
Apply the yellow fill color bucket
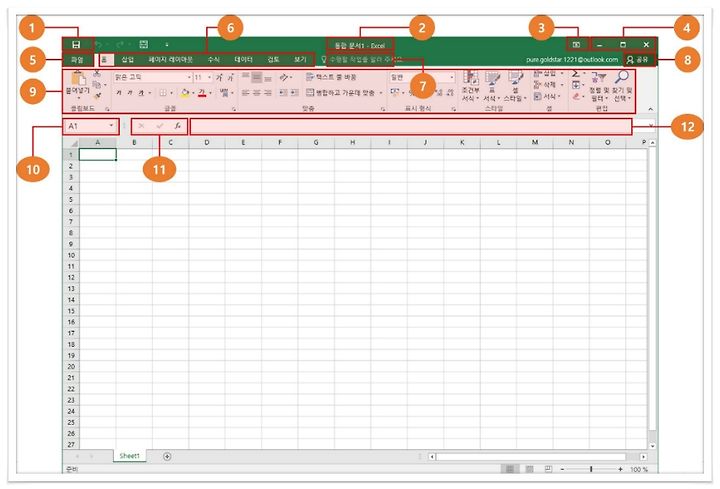coord(185,93)
